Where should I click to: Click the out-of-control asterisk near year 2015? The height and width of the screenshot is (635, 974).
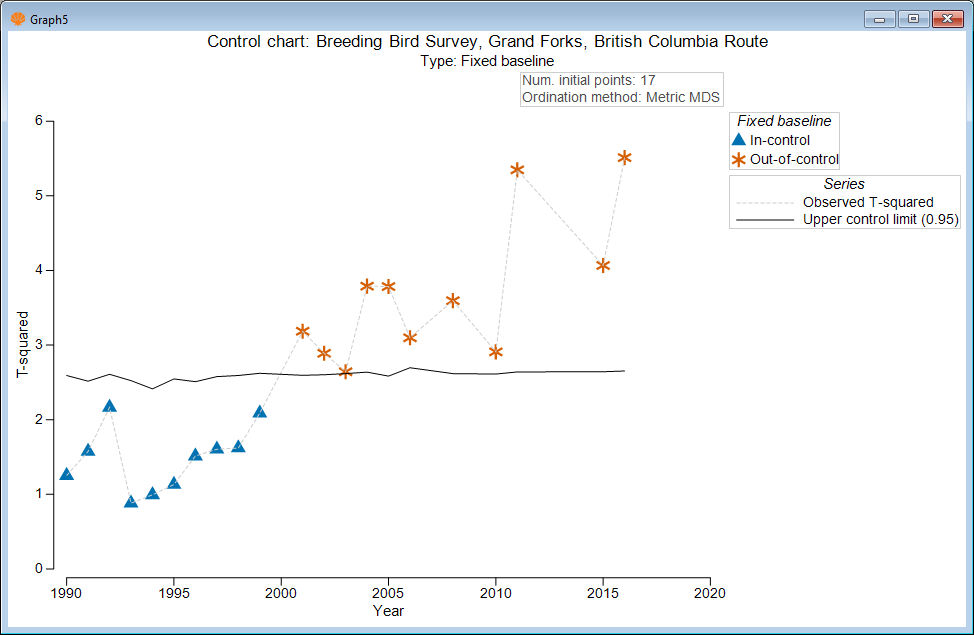pyautogui.click(x=602, y=266)
